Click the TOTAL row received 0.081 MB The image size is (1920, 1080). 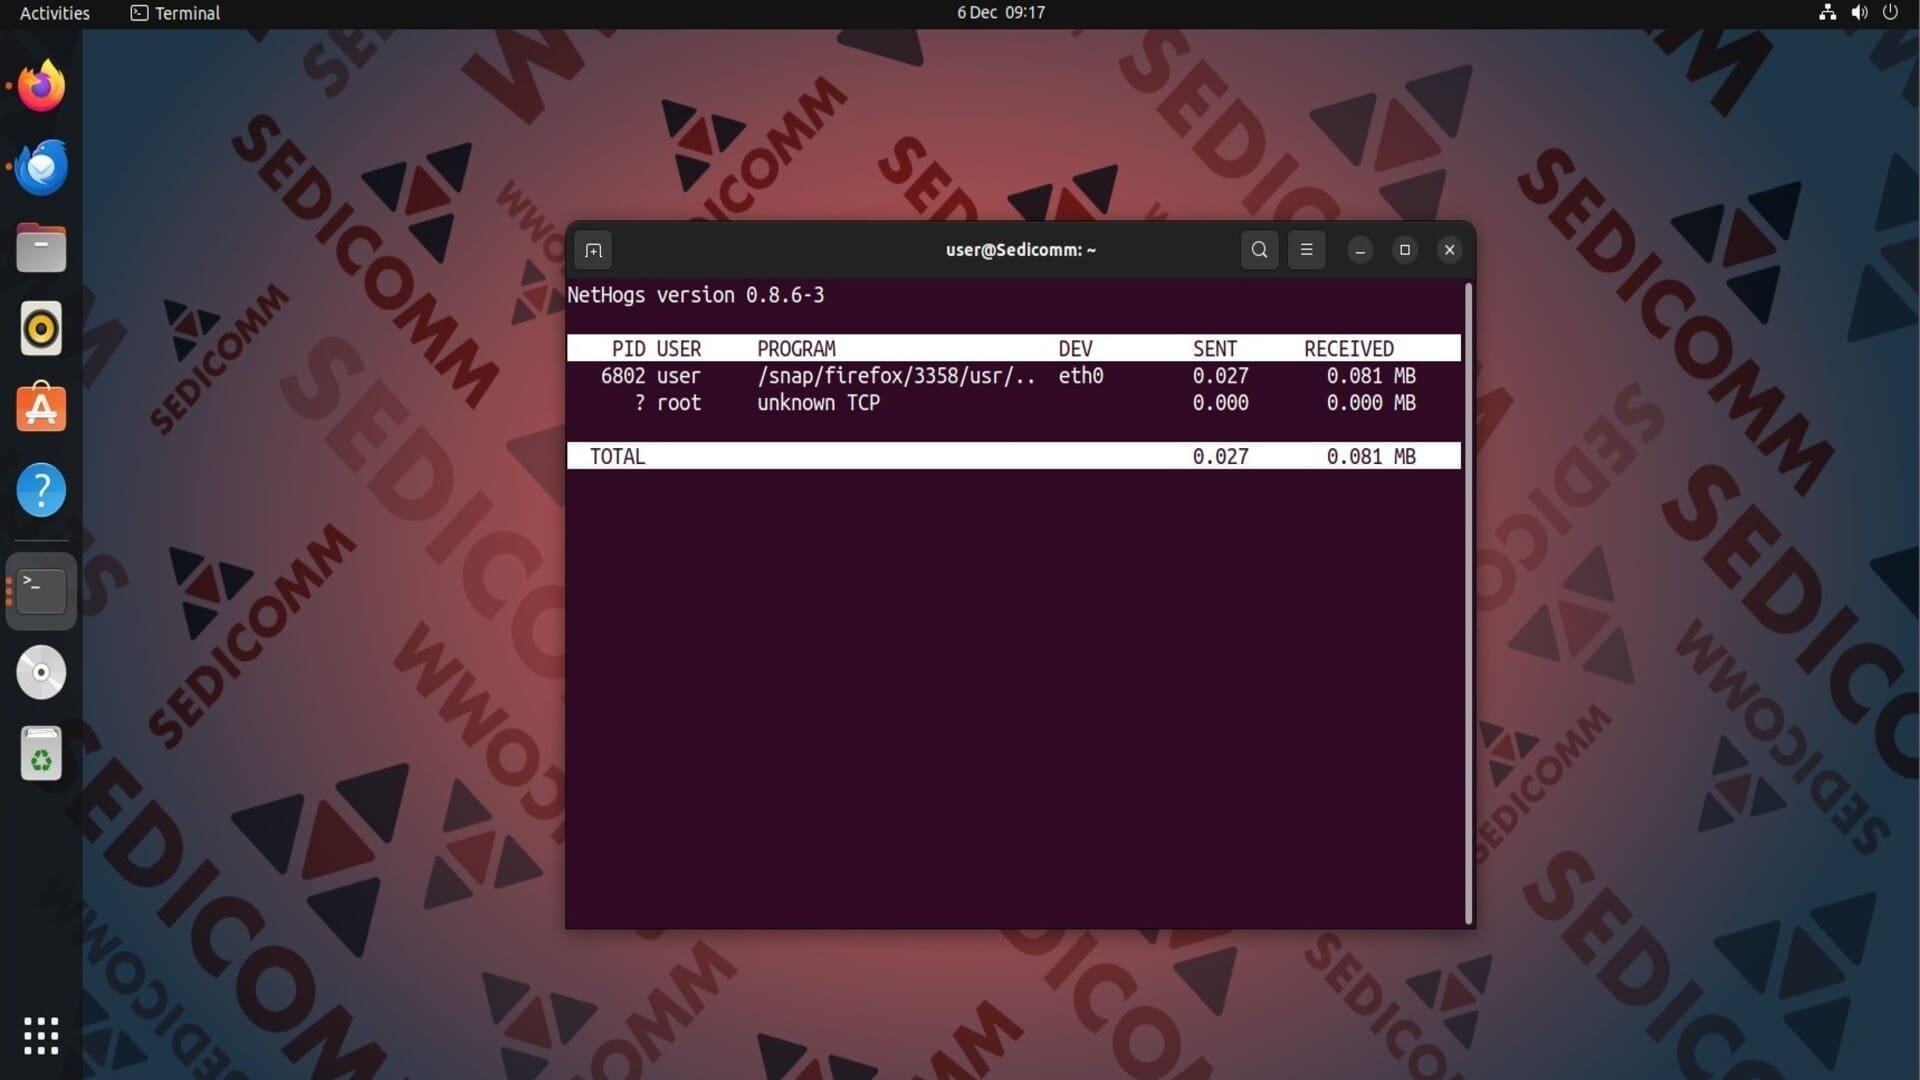1371,457
